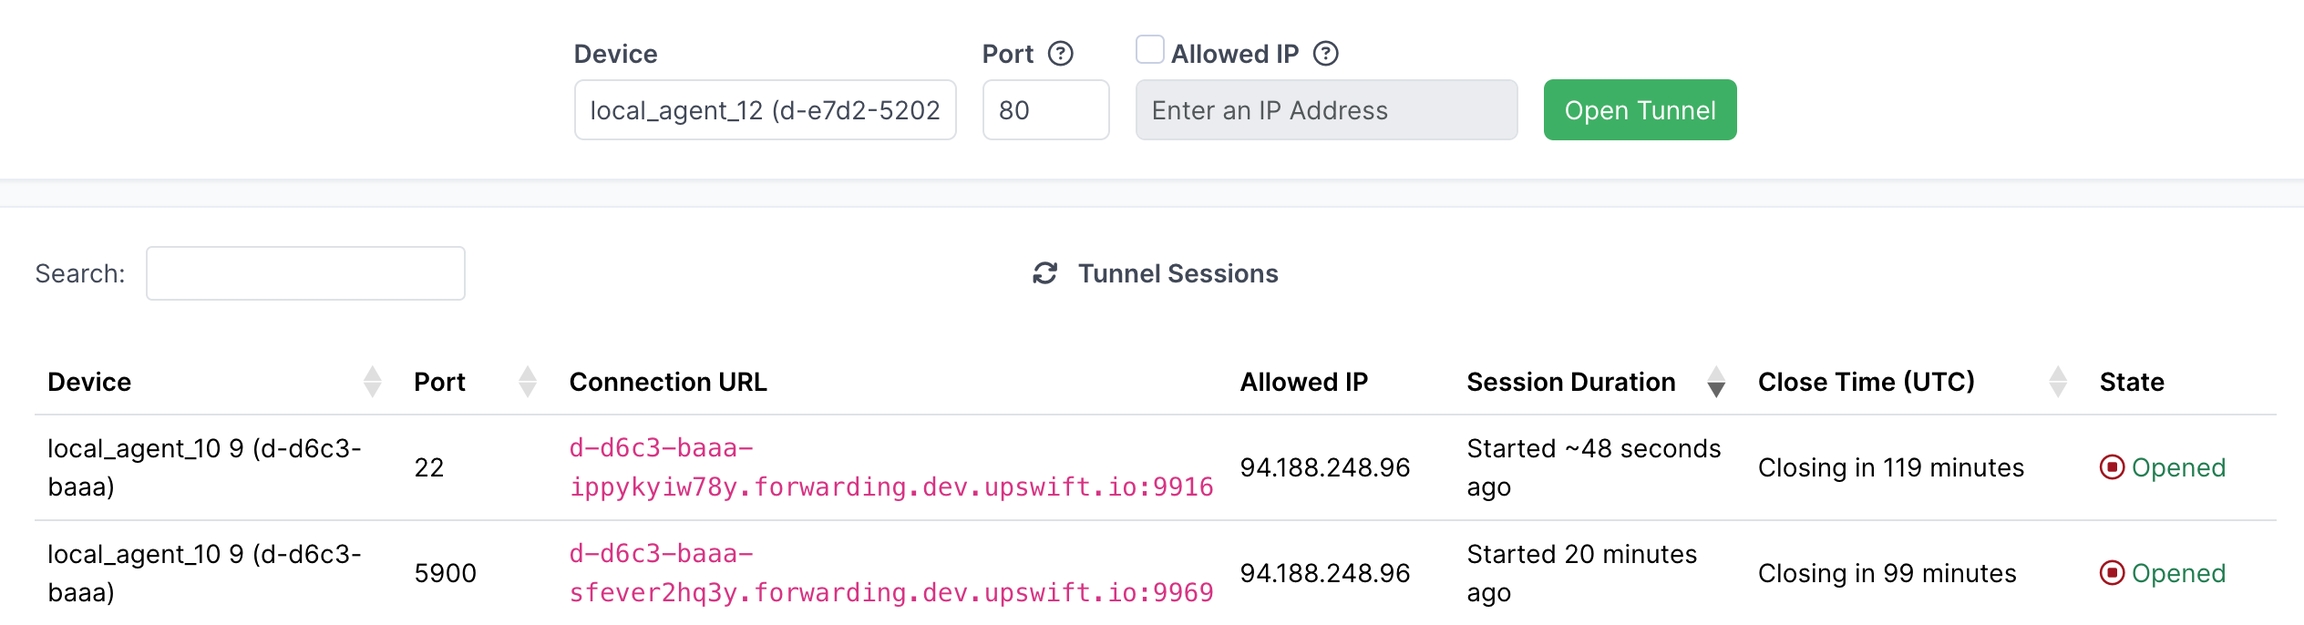
Task: Click the Allowed IP column header
Action: (1303, 382)
